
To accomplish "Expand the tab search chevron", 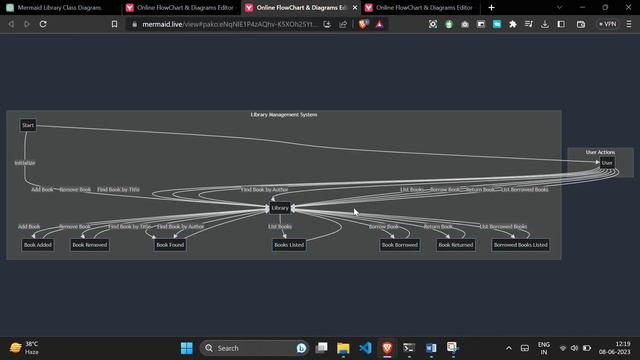I will point(560,7).
